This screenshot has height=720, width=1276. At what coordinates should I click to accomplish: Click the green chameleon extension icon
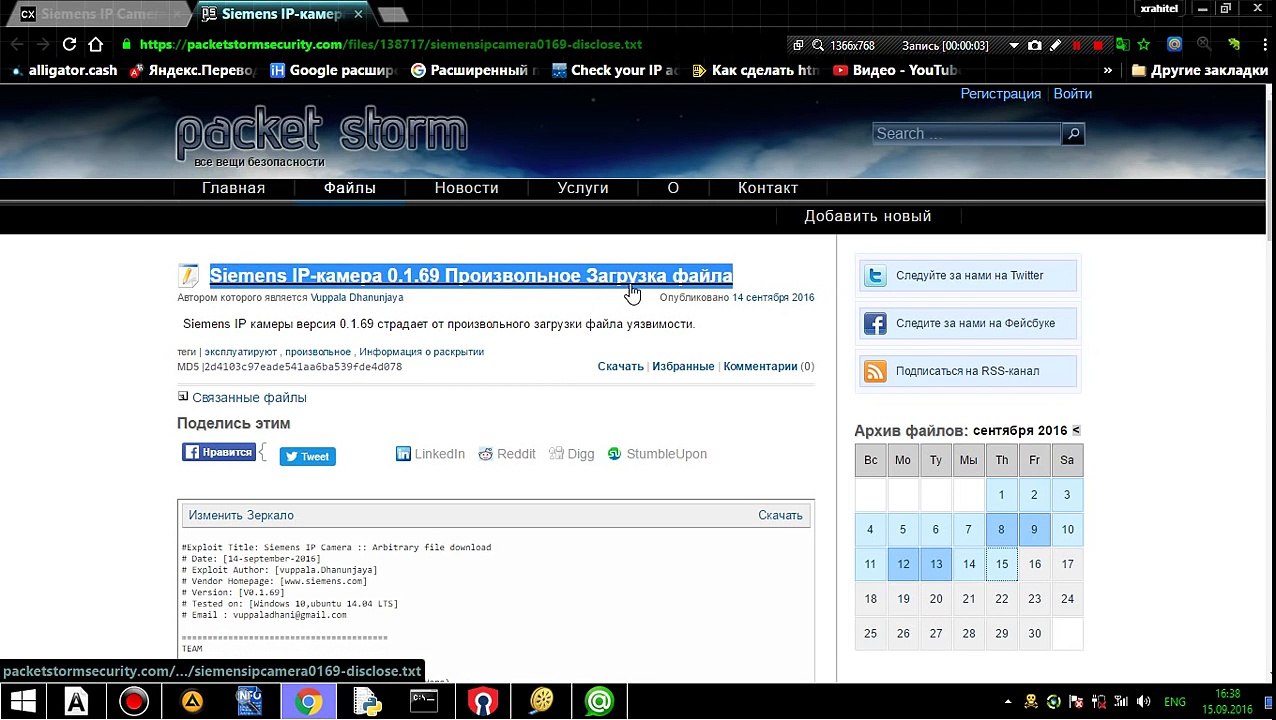pos(1234,44)
